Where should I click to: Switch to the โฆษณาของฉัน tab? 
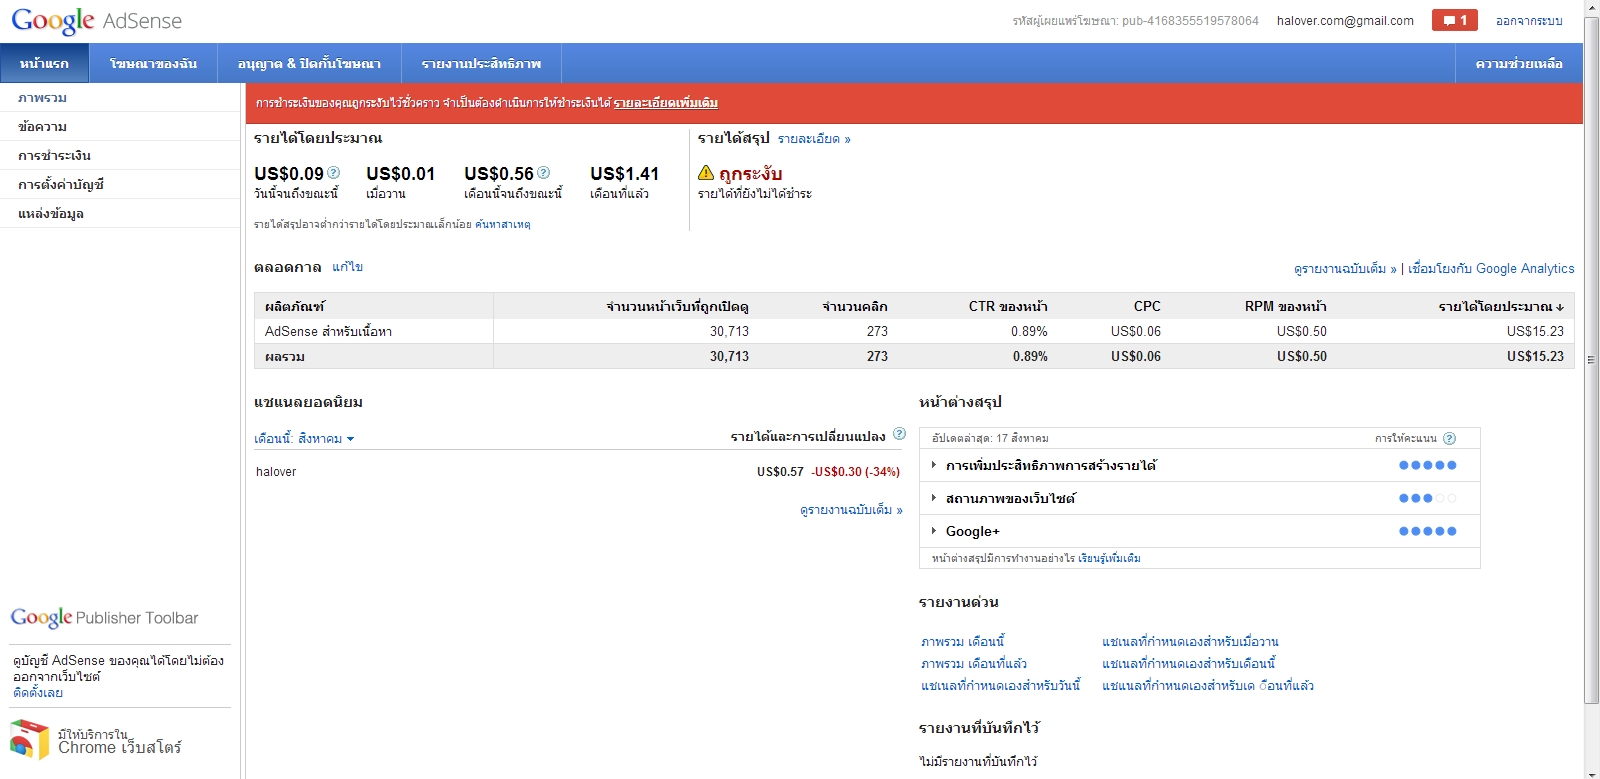[x=154, y=63]
